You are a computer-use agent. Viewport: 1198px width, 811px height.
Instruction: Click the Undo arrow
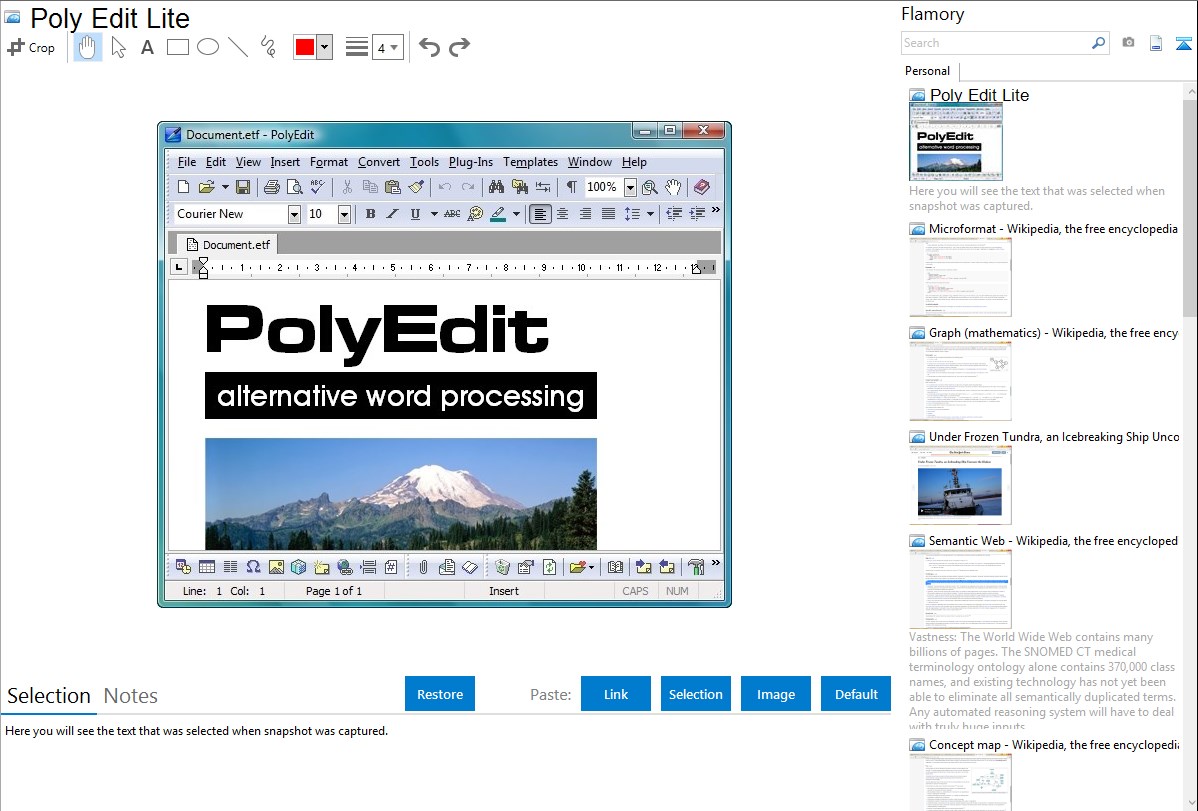429,47
